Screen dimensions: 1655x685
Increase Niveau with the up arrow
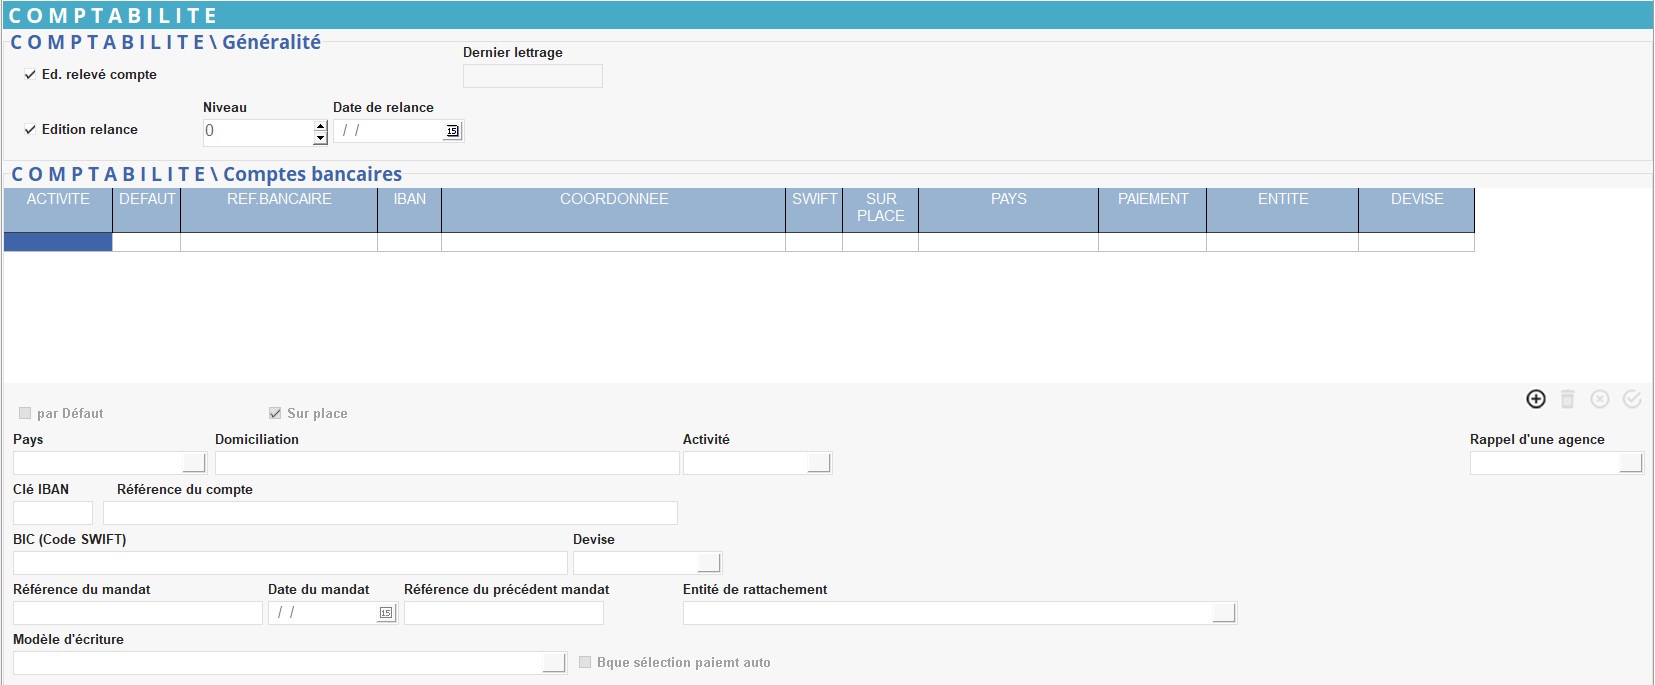click(x=320, y=125)
